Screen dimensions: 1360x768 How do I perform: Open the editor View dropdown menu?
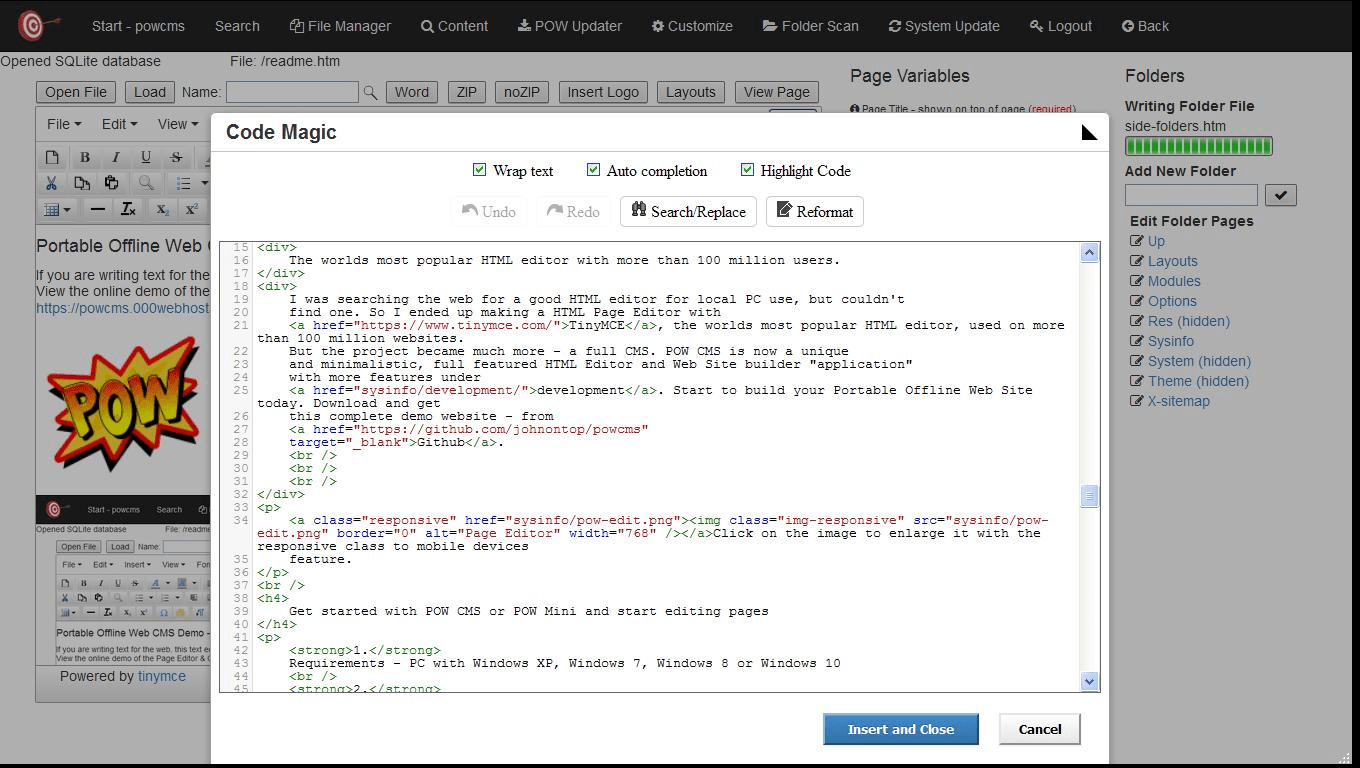point(177,124)
